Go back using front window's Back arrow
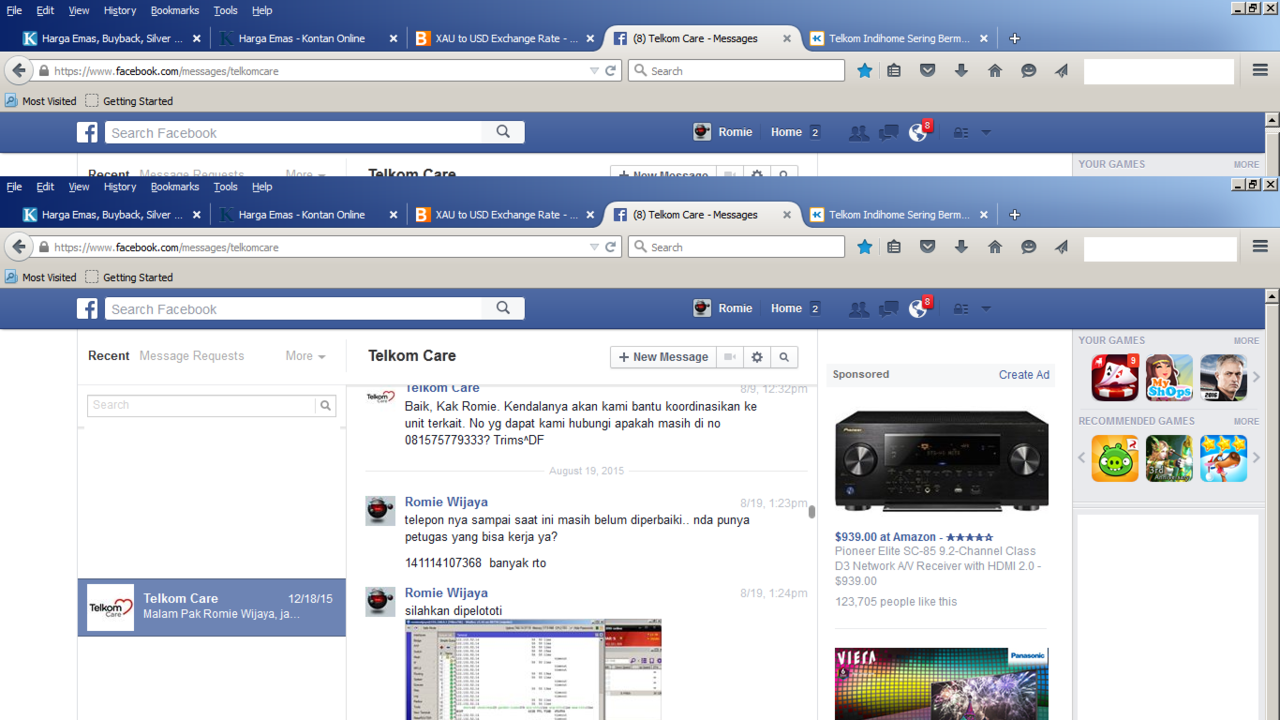The image size is (1280, 720). 19,247
